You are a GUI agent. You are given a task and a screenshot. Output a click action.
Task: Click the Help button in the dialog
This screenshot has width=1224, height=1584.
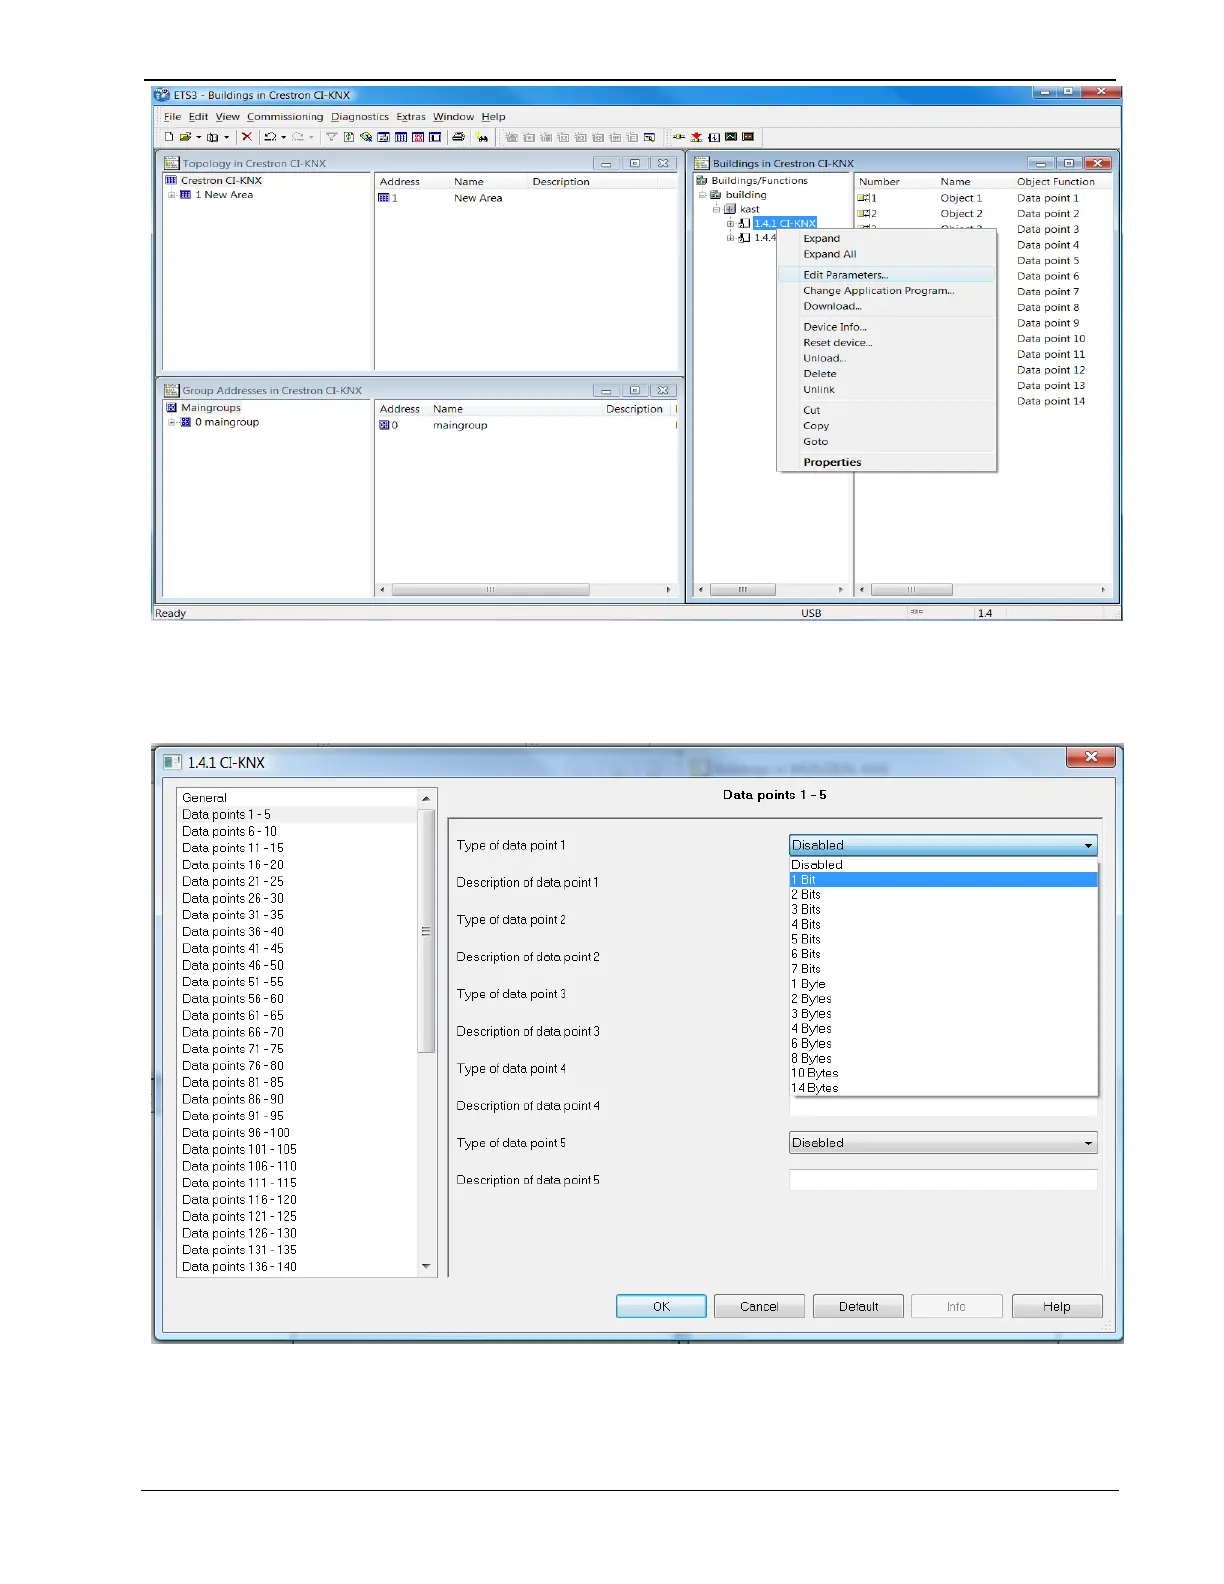pyautogui.click(x=1057, y=1307)
